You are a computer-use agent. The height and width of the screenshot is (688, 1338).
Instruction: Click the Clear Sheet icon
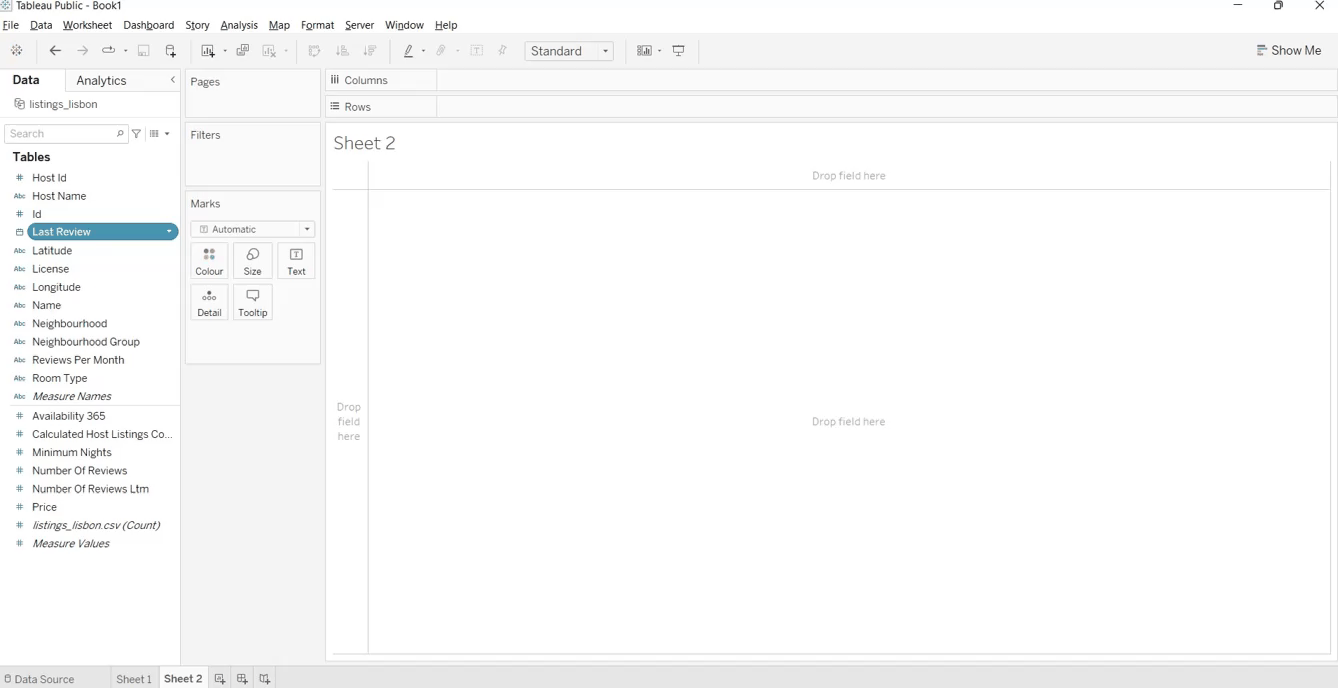pyautogui.click(x=269, y=51)
